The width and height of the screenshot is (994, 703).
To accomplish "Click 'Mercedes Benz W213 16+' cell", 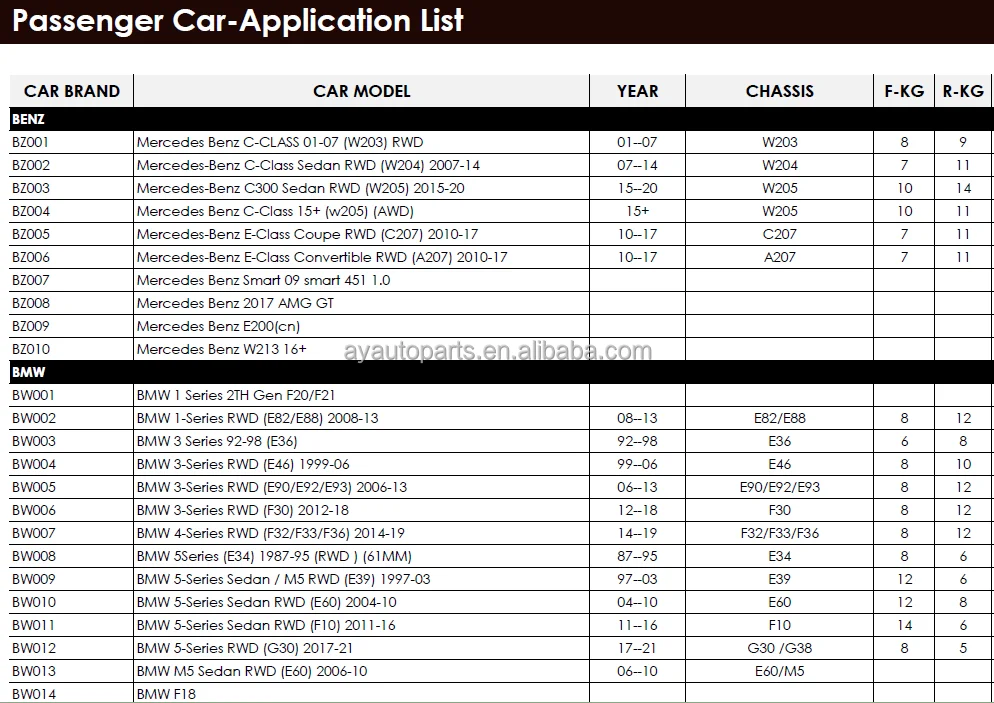I will 361,349.
